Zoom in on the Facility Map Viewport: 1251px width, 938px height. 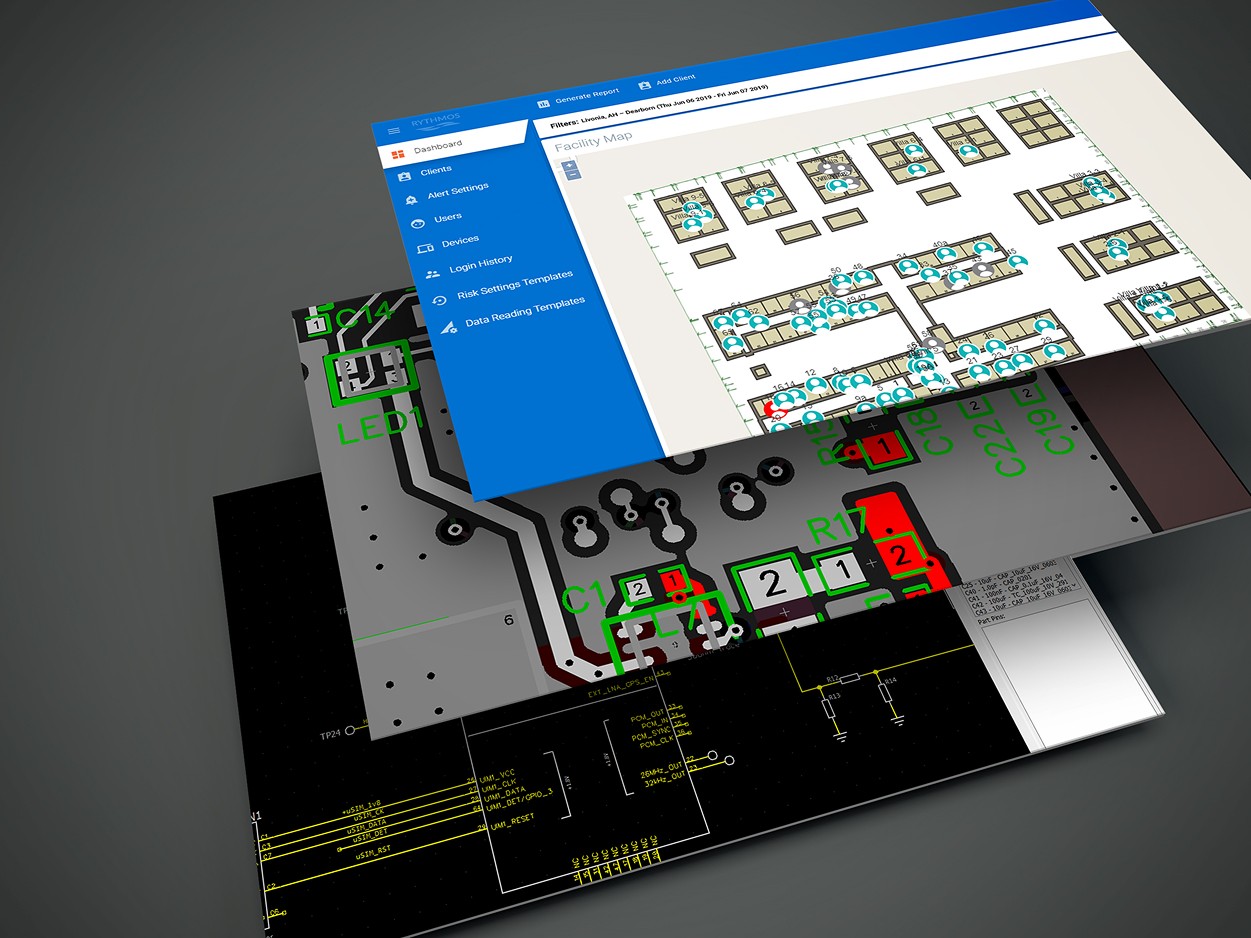tap(569, 166)
